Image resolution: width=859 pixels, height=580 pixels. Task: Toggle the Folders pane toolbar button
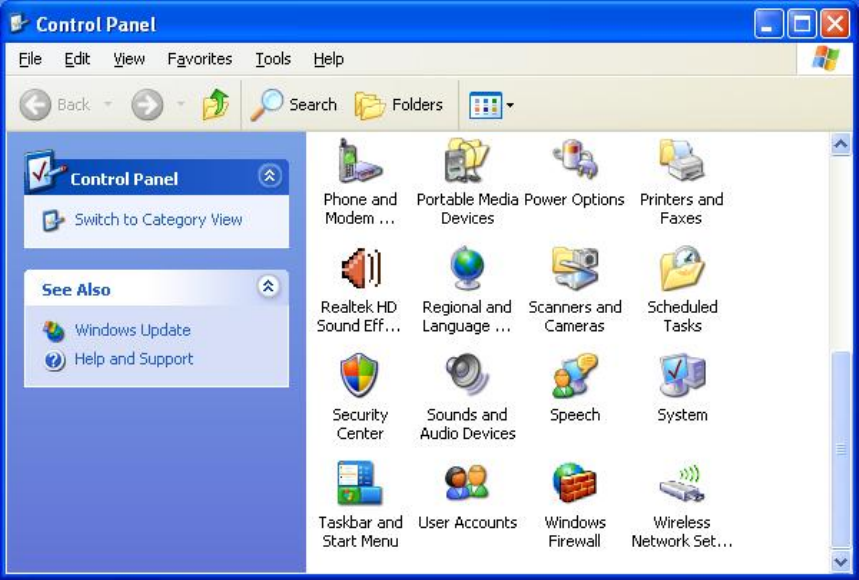pyautogui.click(x=399, y=105)
